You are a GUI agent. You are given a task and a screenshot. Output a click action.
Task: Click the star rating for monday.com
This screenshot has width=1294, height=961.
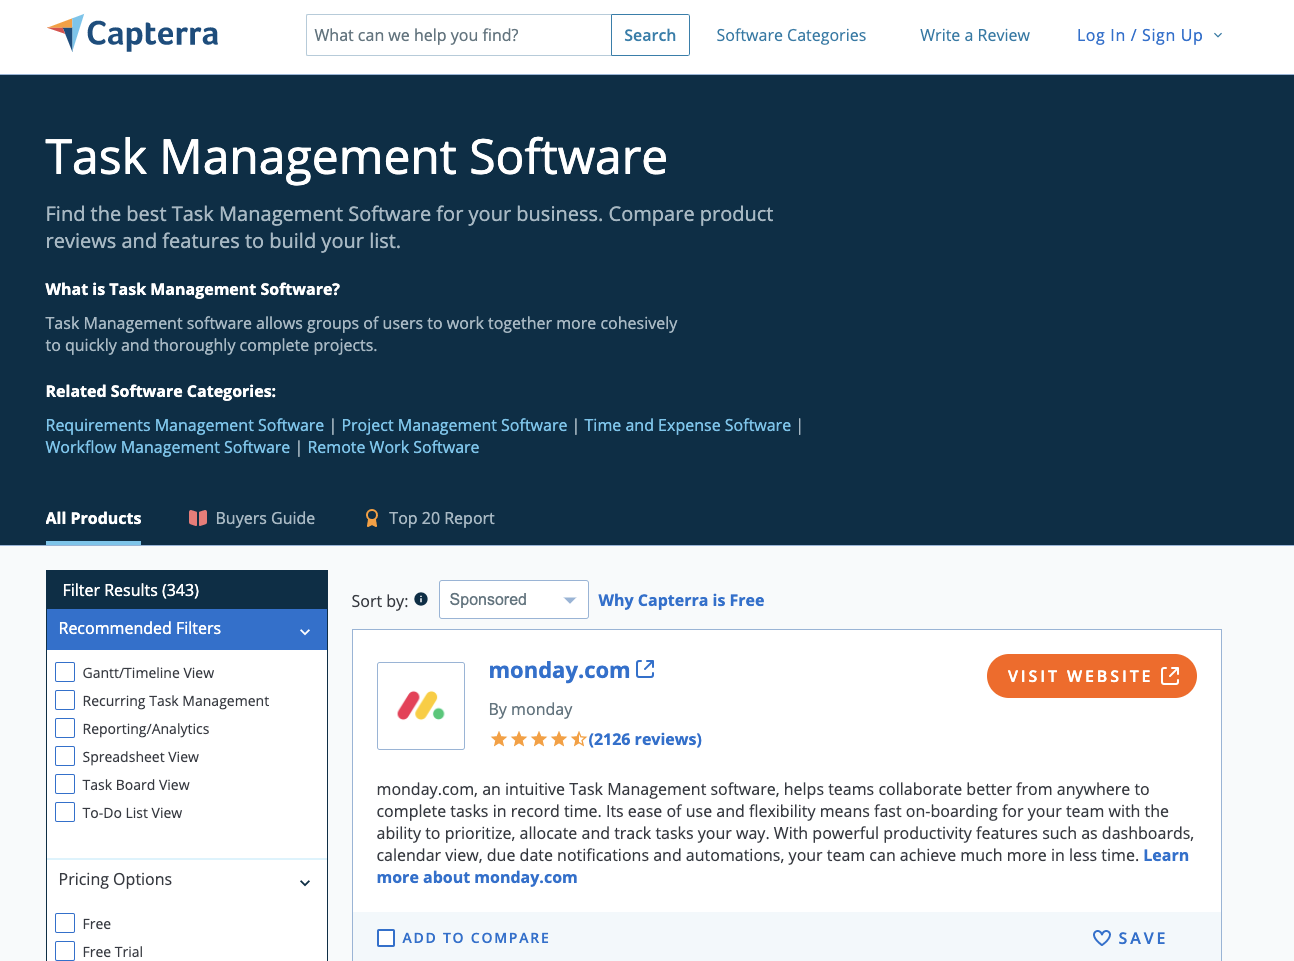[537, 739]
